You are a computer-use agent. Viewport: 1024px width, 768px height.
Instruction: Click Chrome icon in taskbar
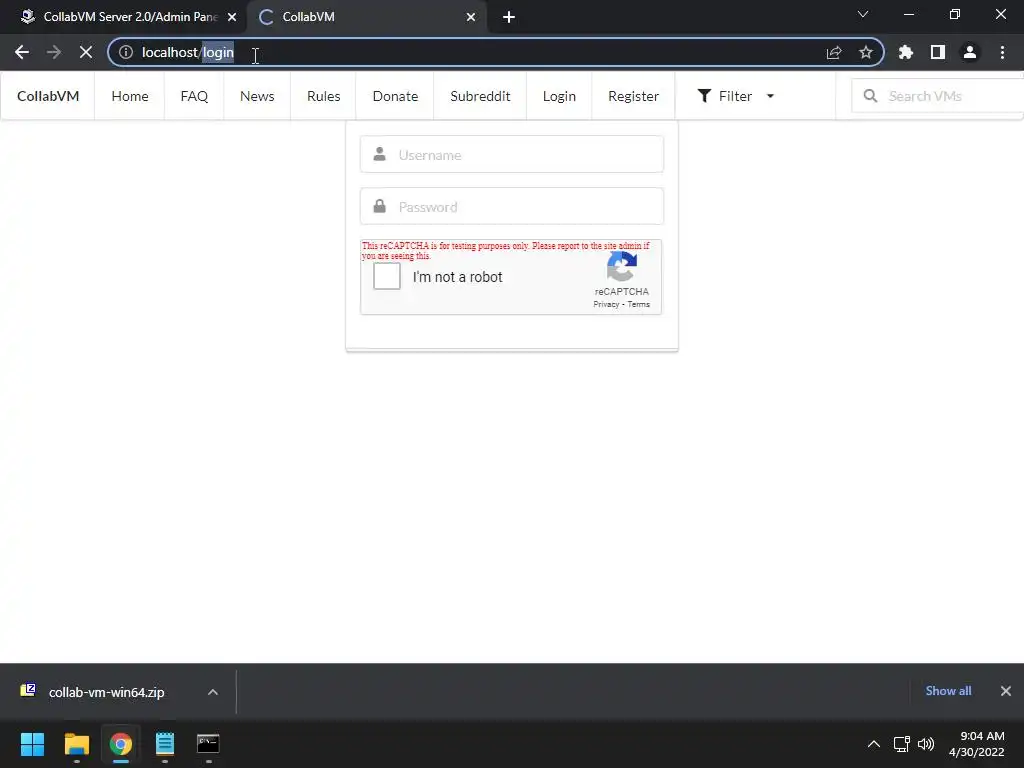(x=121, y=744)
